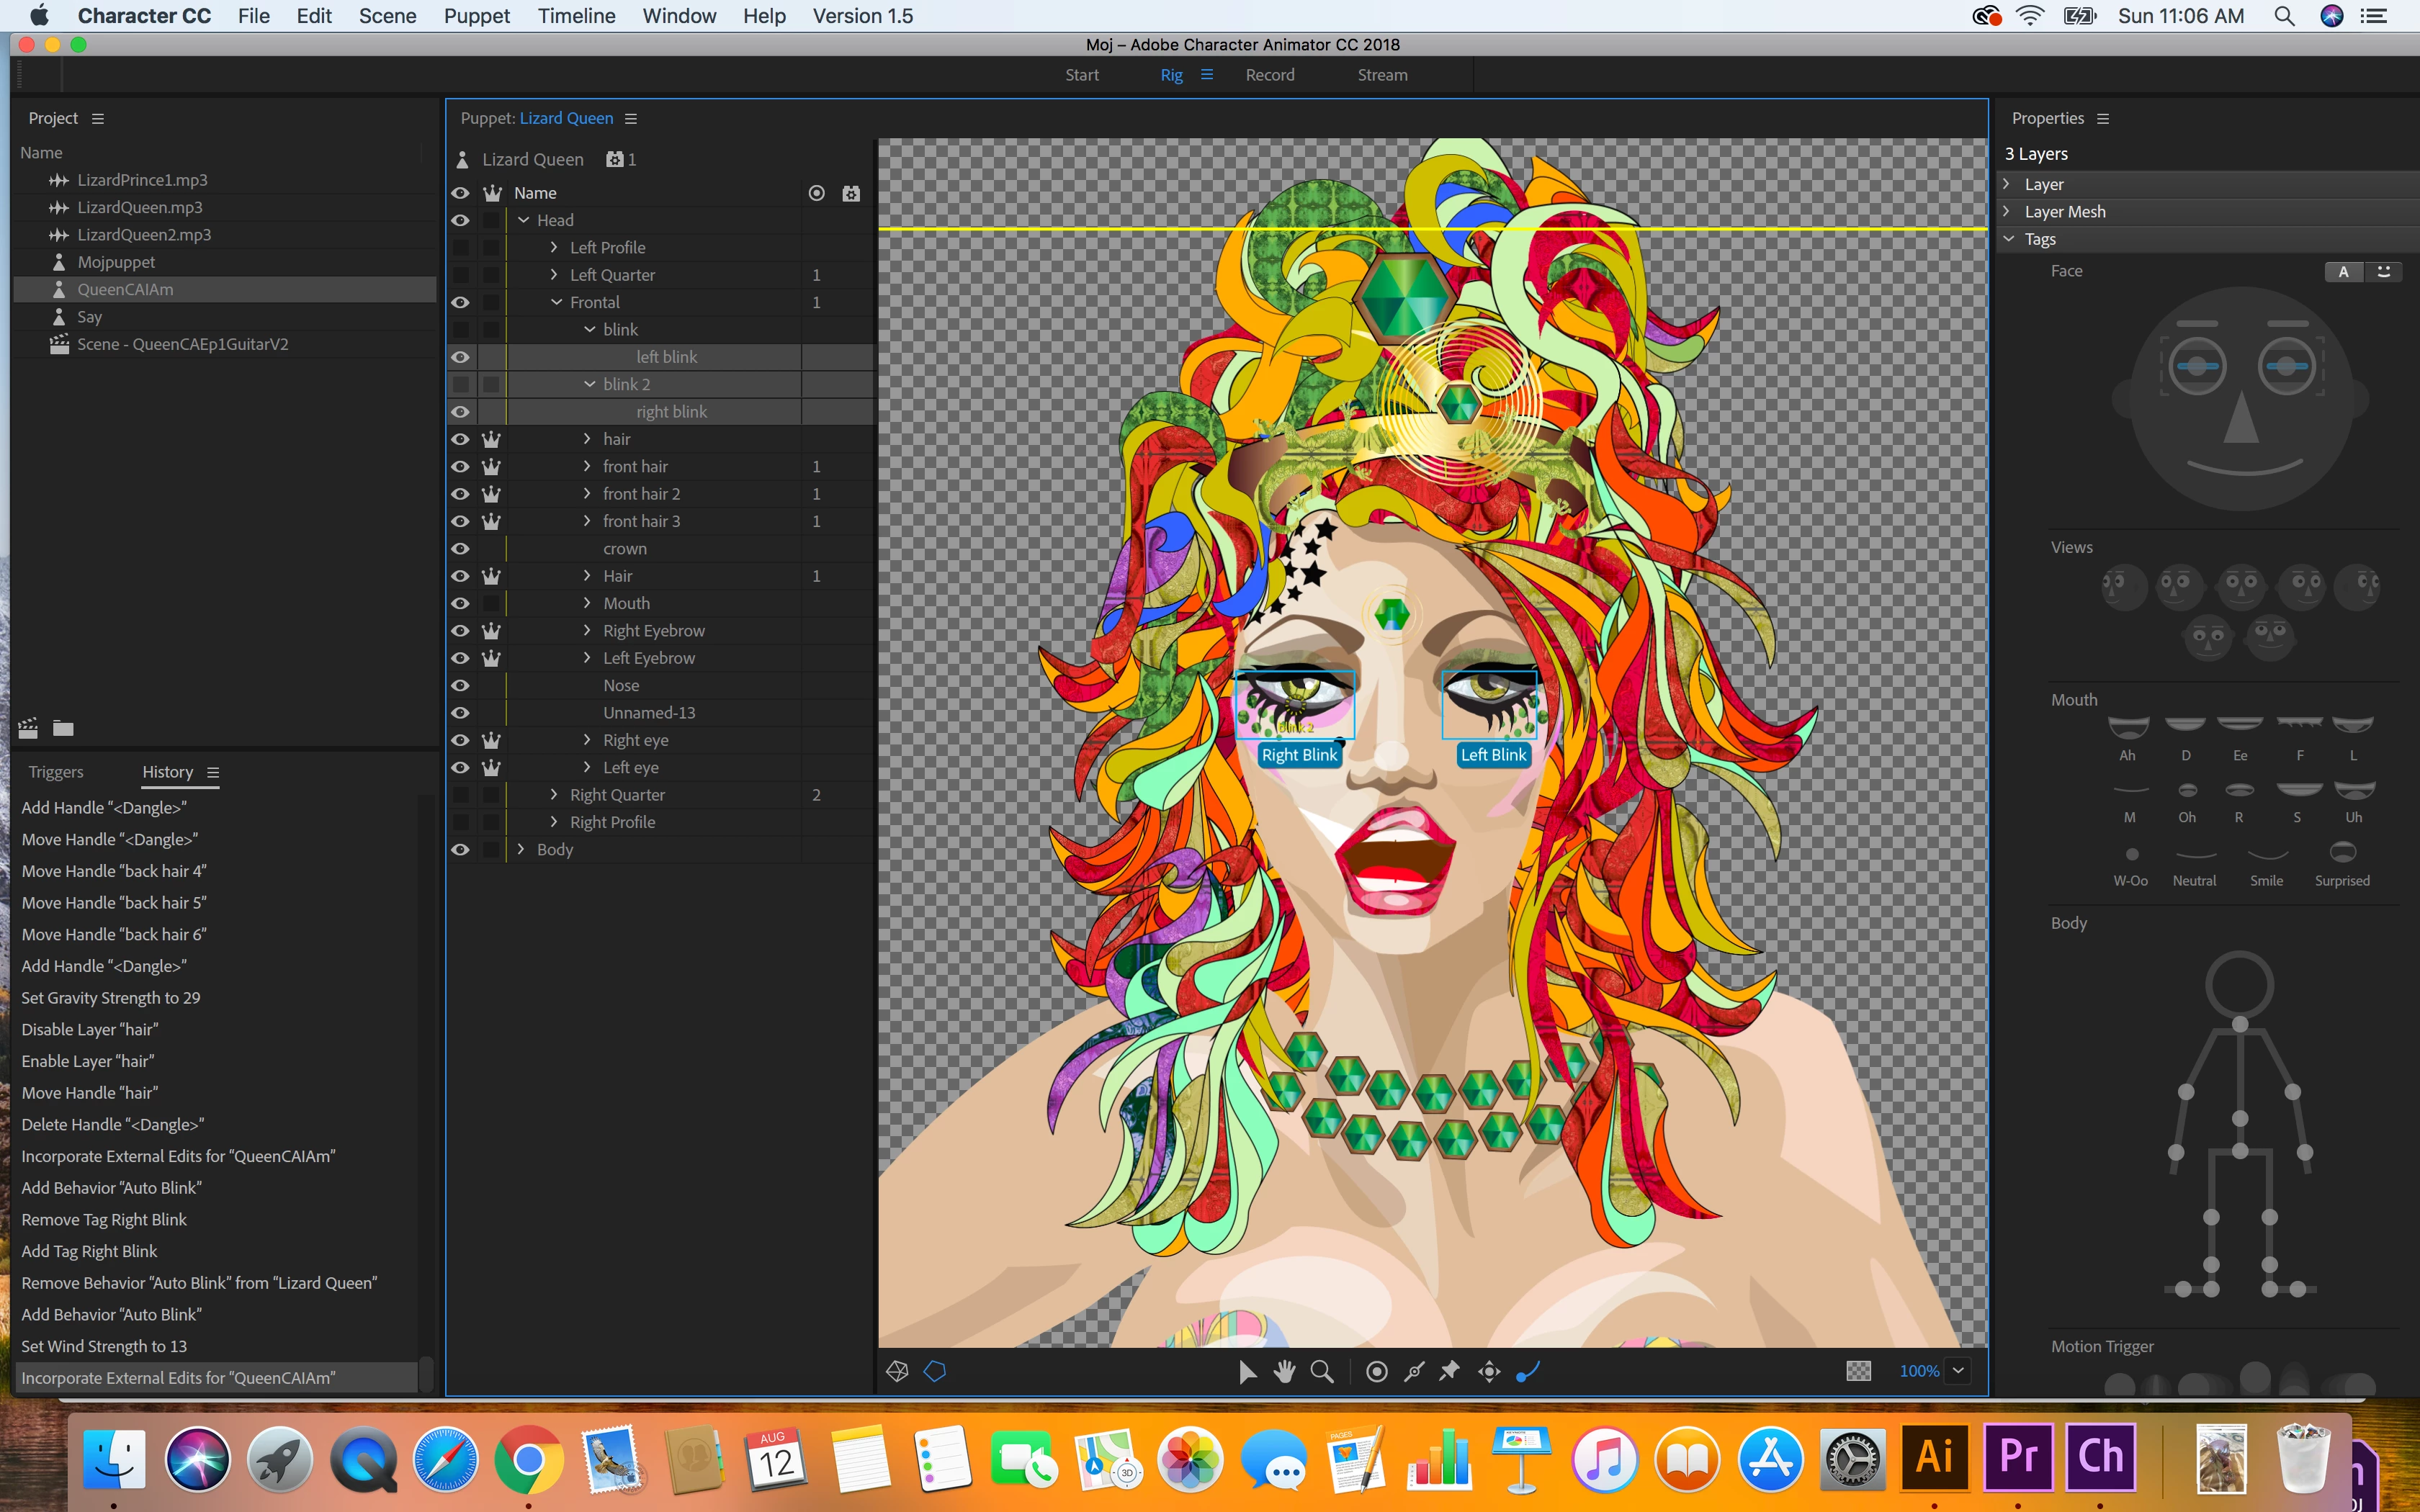Viewport: 2420px width, 1512px height.
Task: Open the Timeline menu
Action: point(577,16)
